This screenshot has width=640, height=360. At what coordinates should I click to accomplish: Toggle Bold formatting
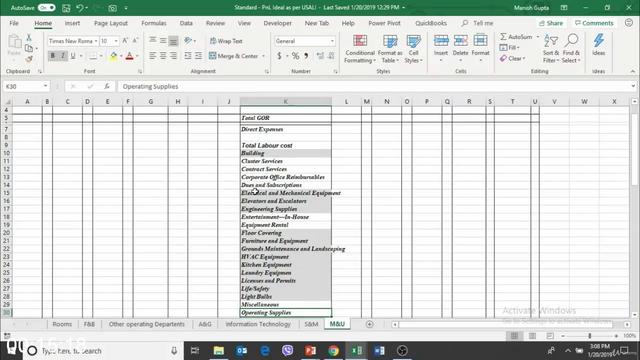point(53,56)
